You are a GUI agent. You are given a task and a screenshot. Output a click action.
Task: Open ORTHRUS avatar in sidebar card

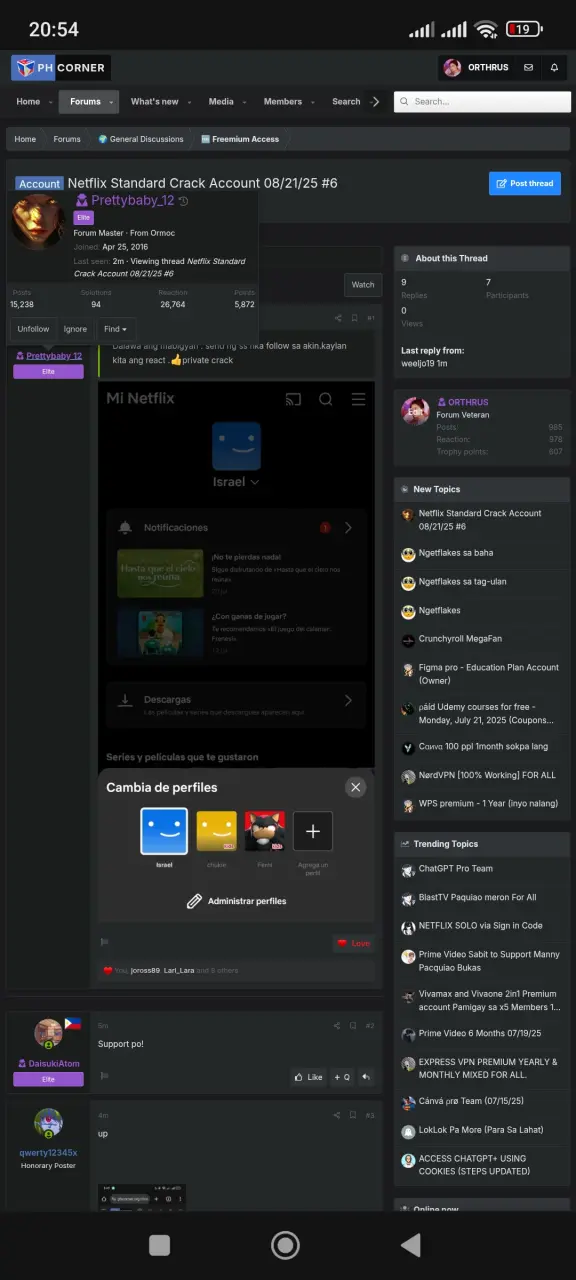(x=415, y=411)
